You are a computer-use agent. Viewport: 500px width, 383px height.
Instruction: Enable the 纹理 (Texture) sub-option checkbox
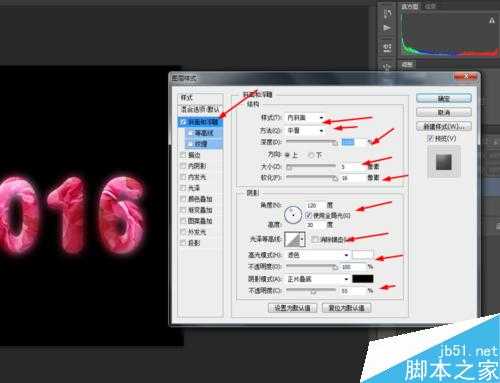tap(191, 144)
